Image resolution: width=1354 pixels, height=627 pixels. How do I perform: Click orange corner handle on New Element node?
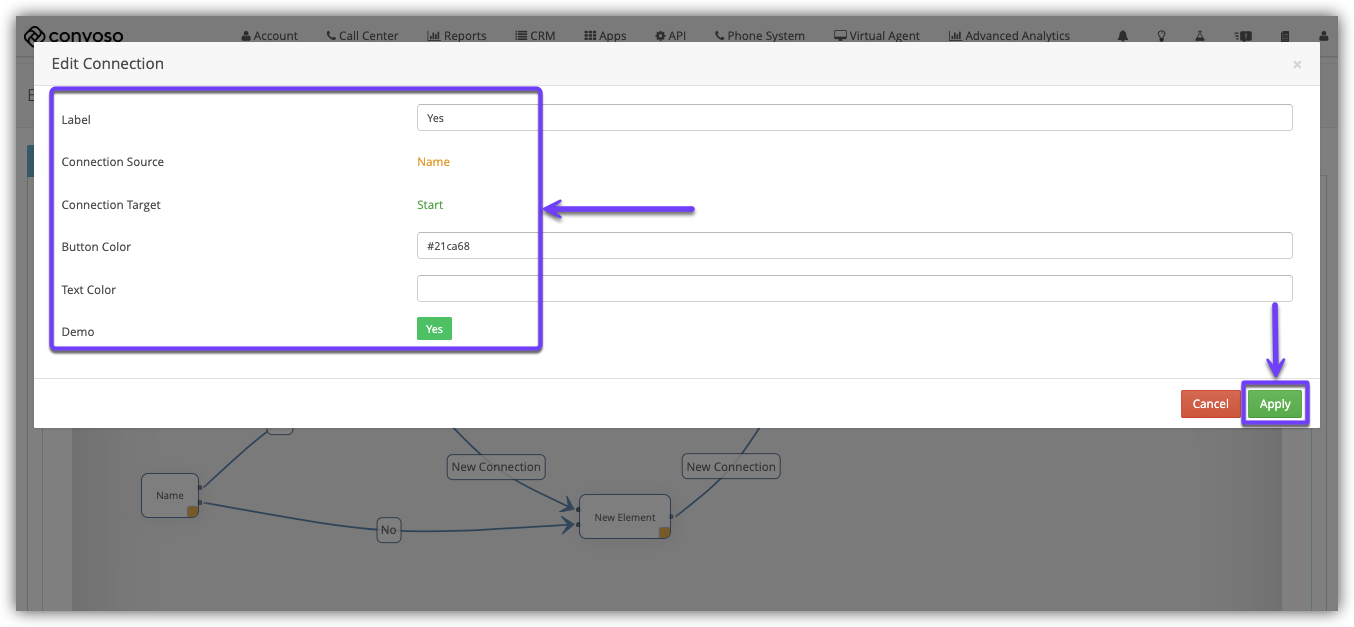[x=663, y=532]
